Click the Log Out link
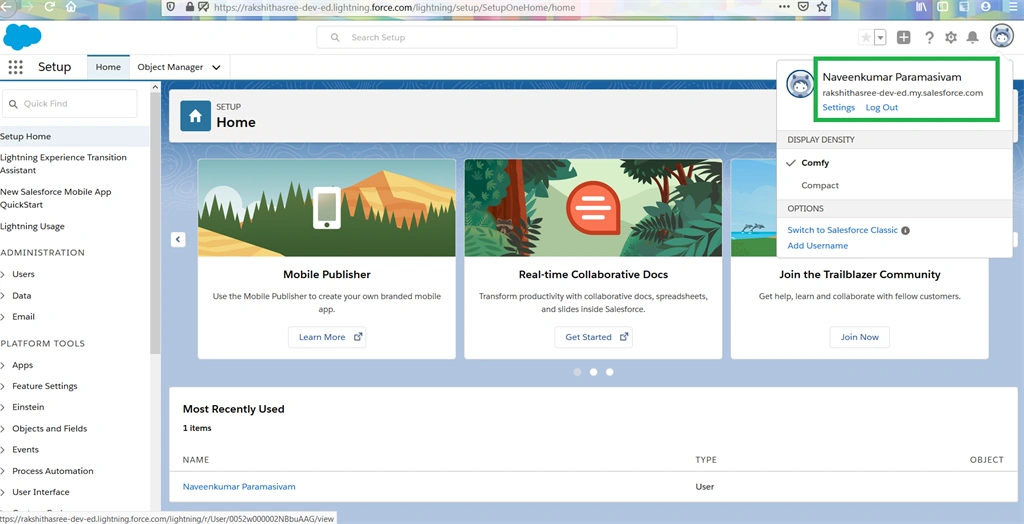 [882, 107]
